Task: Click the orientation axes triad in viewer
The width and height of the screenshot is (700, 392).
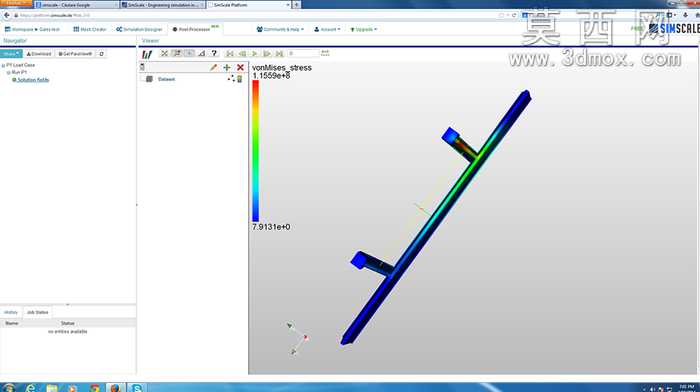Action: click(x=298, y=338)
